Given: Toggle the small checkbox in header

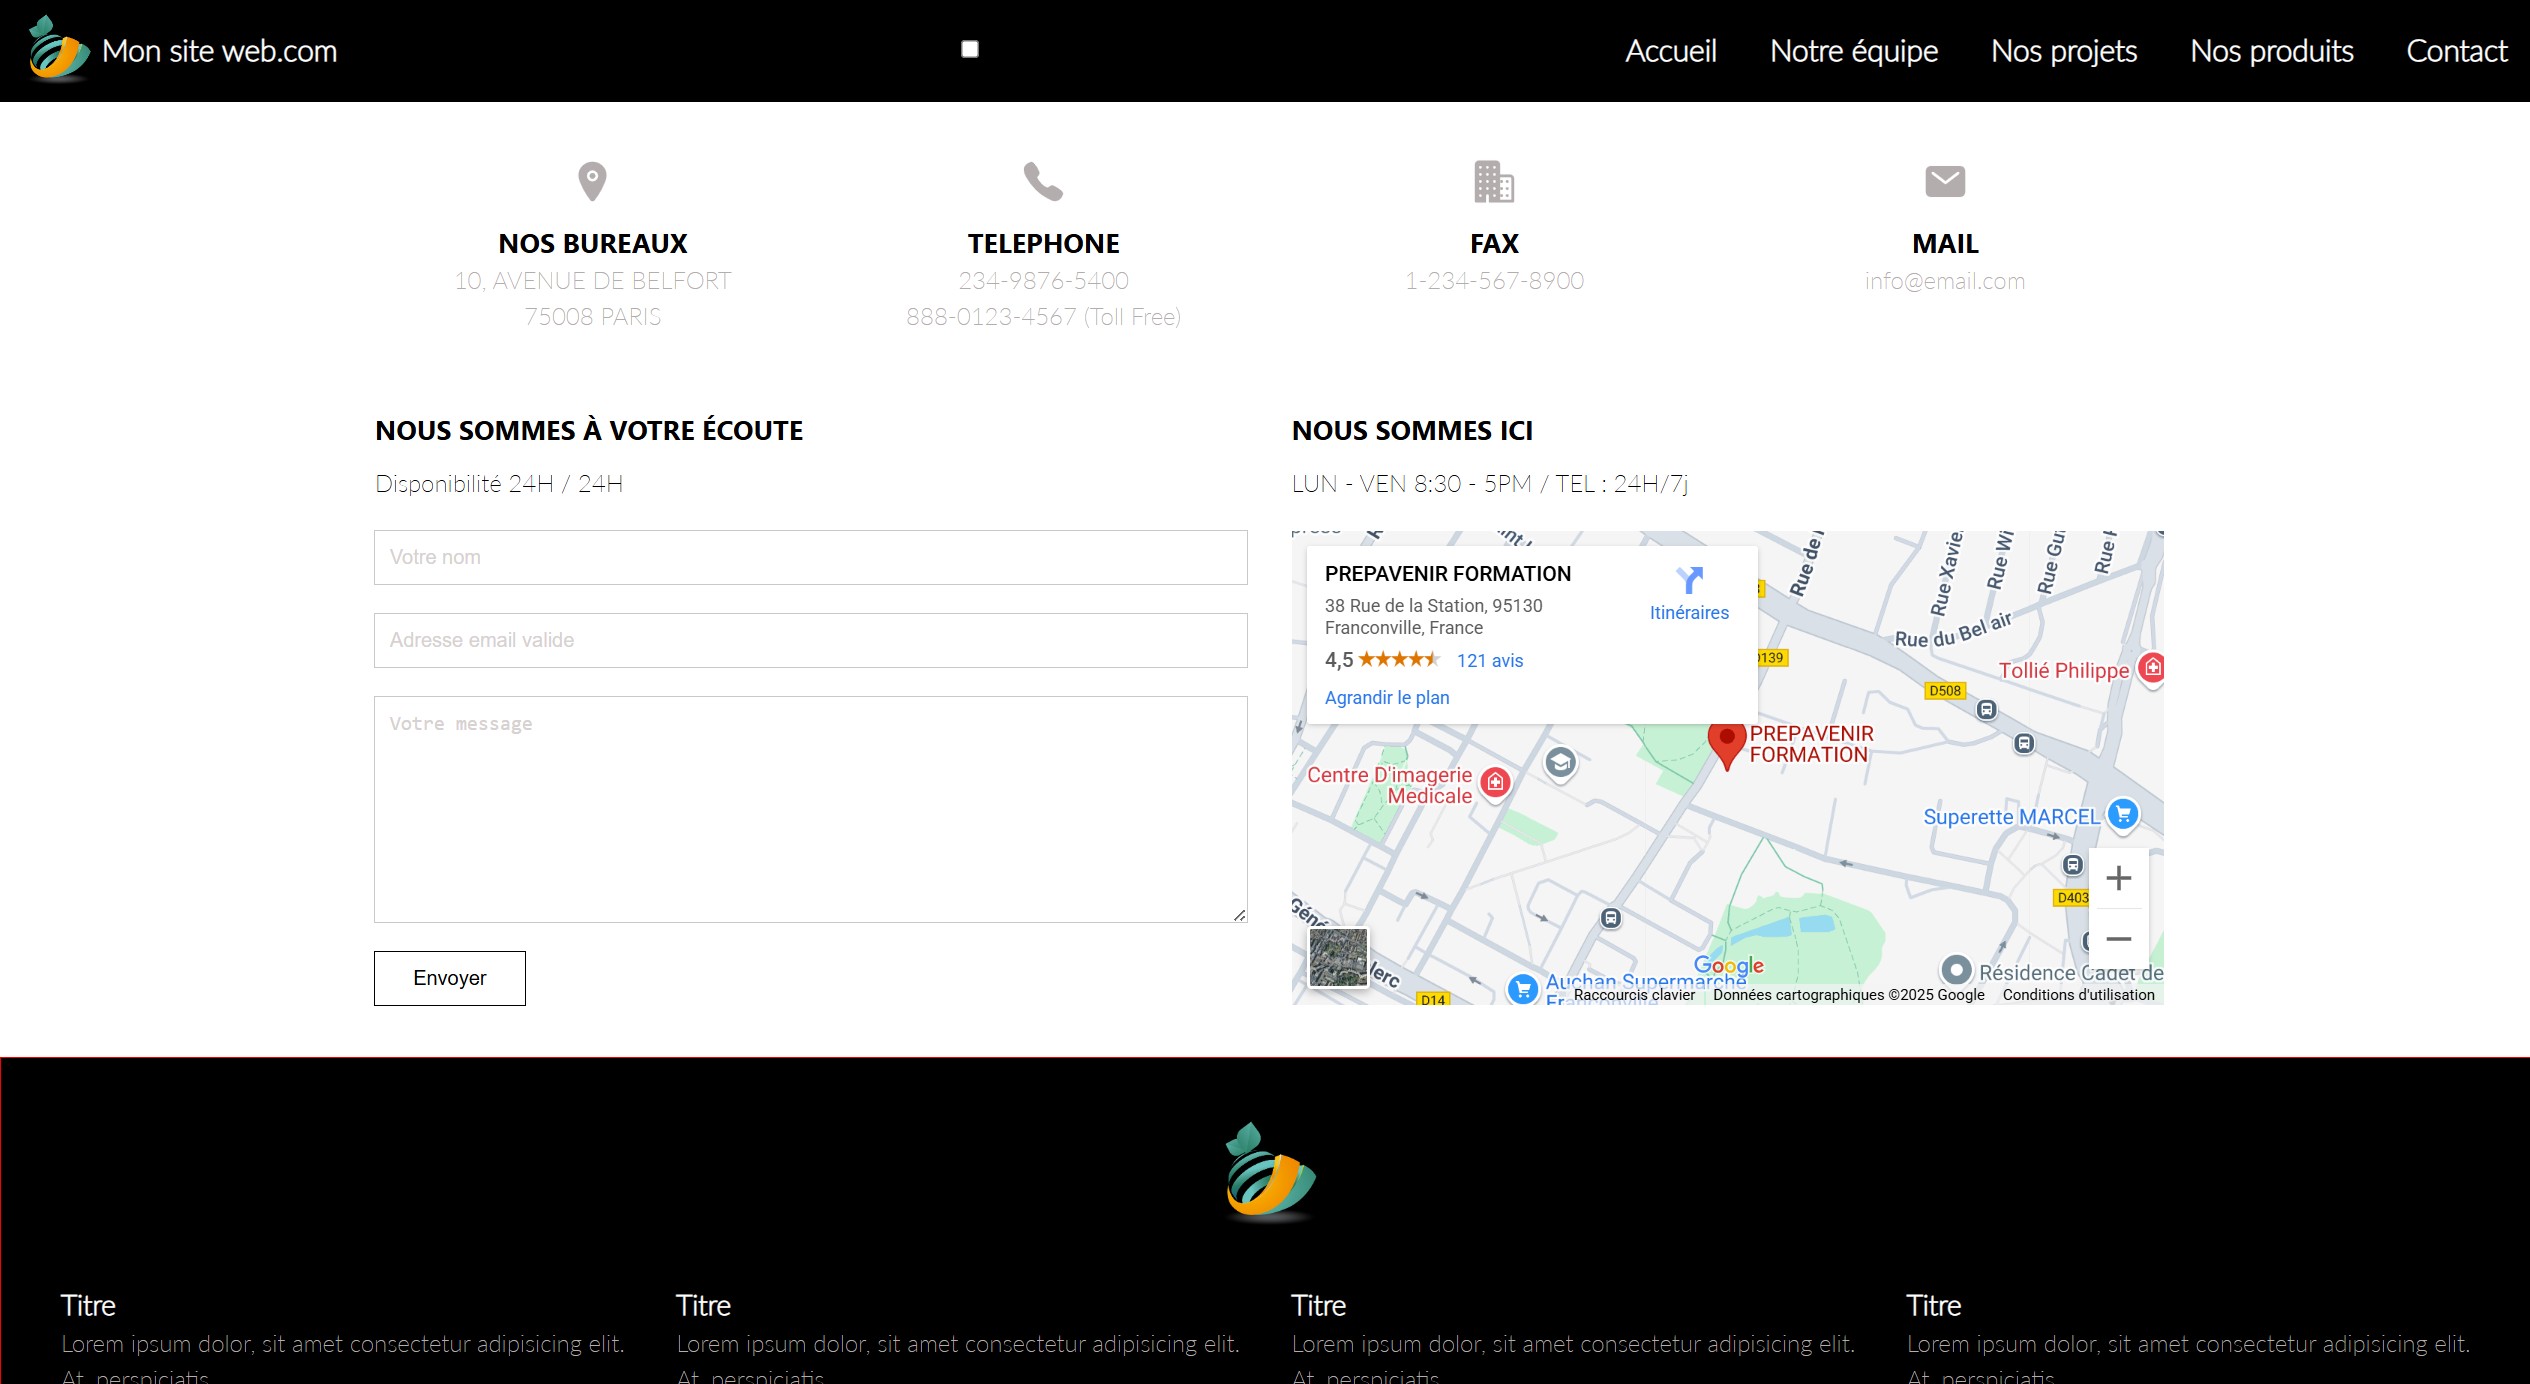Looking at the screenshot, I should coord(969,49).
